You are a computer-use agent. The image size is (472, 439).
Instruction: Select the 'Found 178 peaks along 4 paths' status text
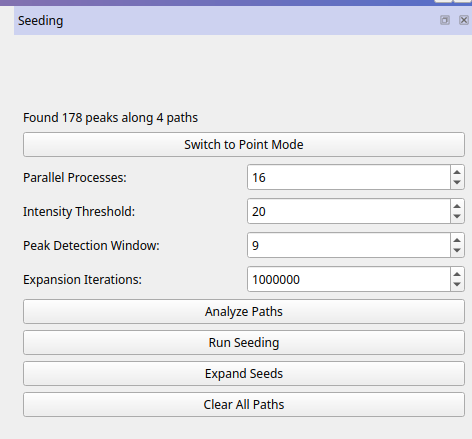[110, 118]
